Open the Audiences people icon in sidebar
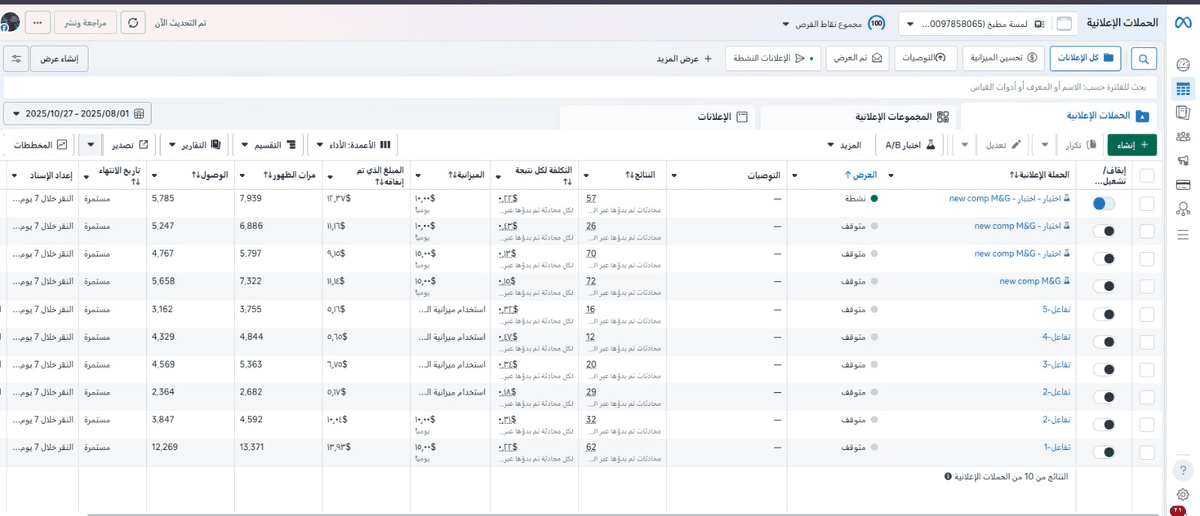This screenshot has width=1200, height=516. (x=1183, y=137)
